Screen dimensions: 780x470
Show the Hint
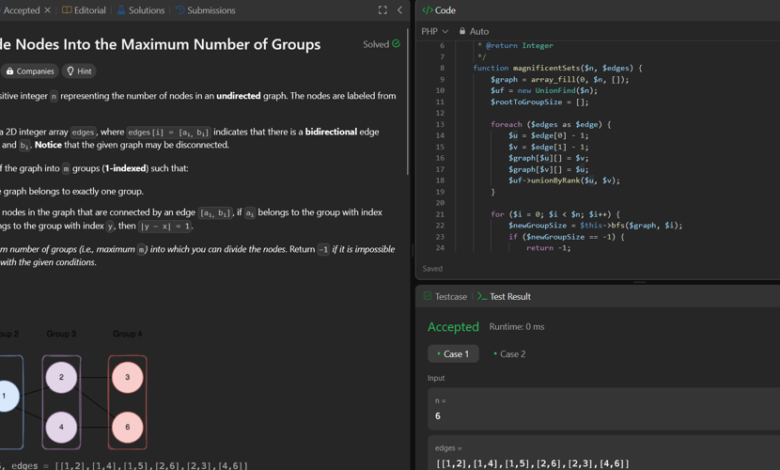tap(79, 71)
